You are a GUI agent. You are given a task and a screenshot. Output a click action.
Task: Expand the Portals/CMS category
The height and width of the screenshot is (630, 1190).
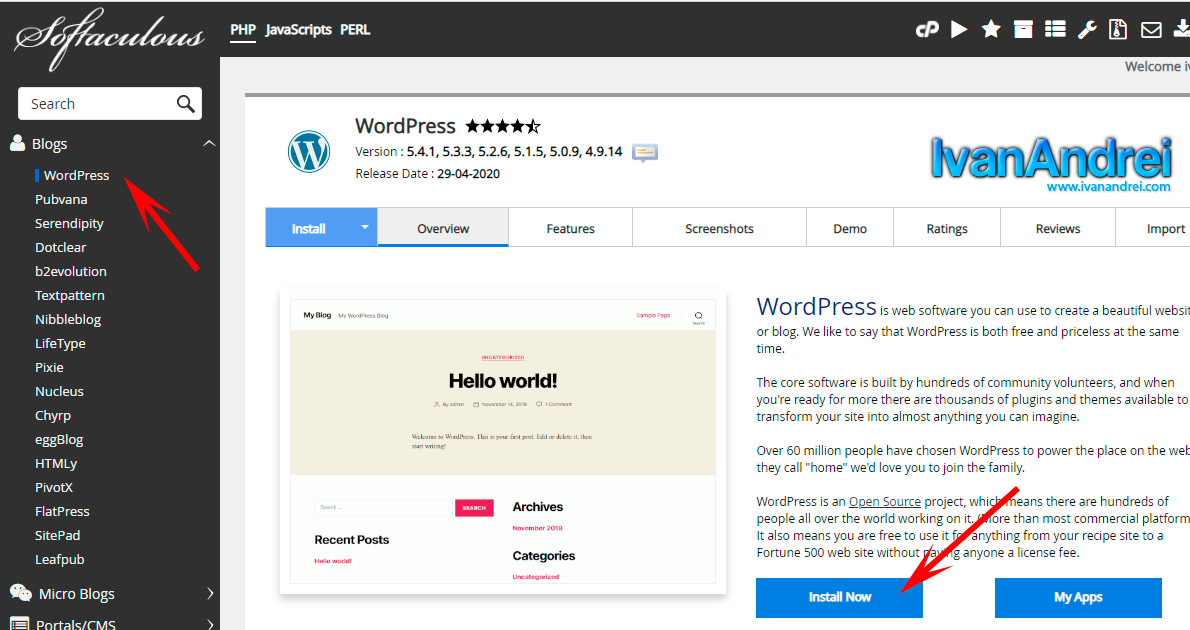210,624
